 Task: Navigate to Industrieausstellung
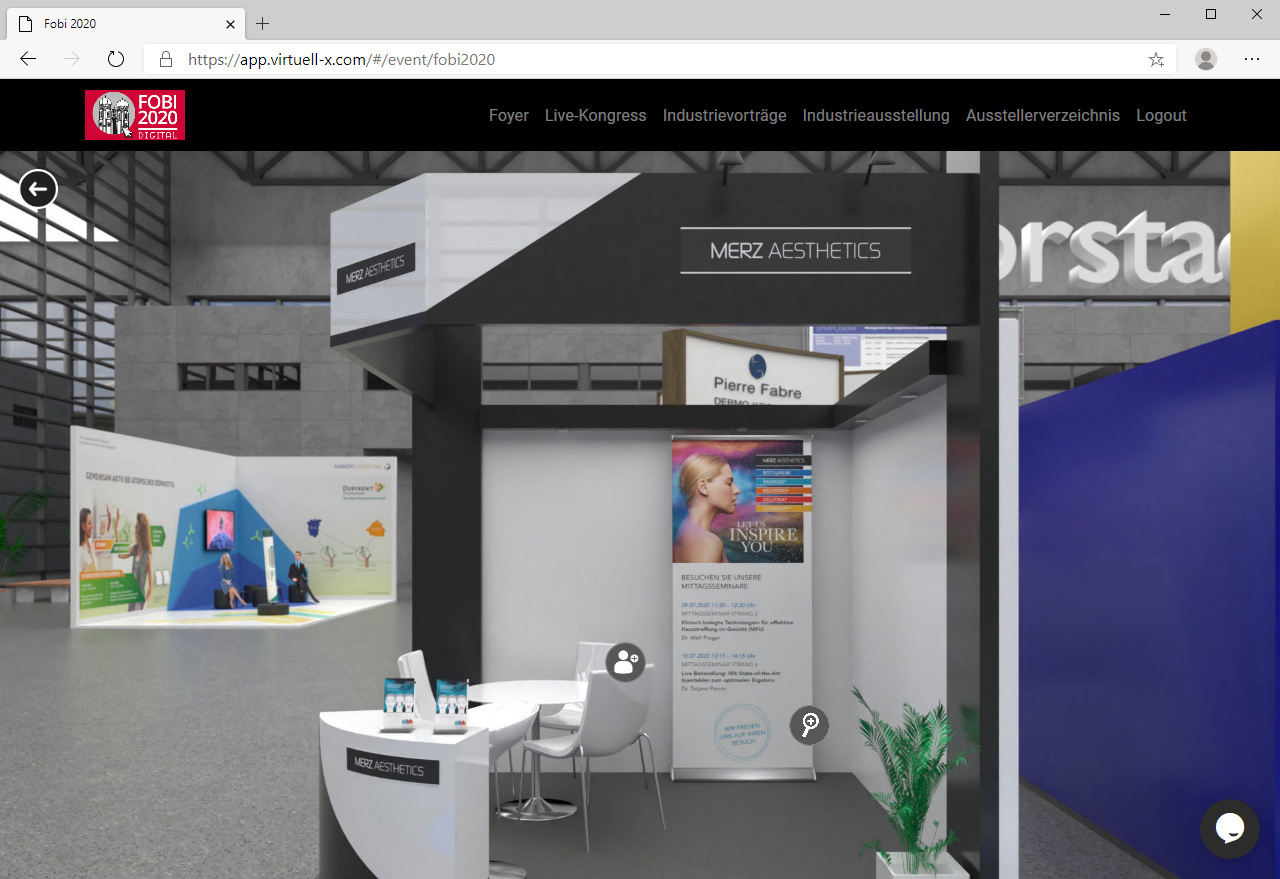[x=875, y=115]
